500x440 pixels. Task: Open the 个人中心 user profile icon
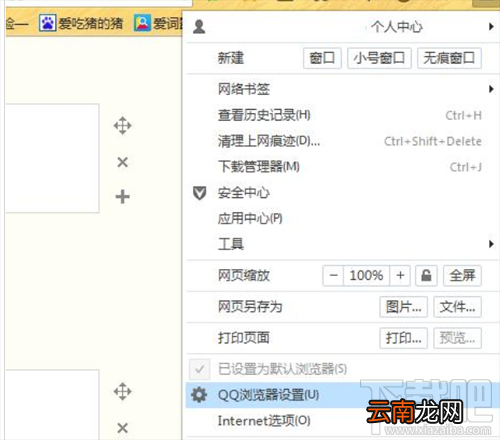pyautogui.click(x=199, y=27)
